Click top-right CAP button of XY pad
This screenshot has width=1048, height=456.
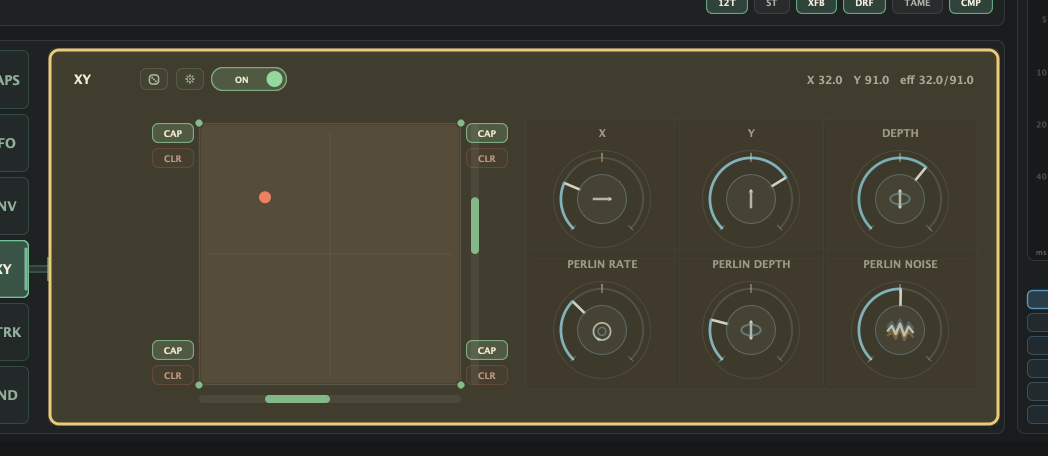pyautogui.click(x=487, y=133)
